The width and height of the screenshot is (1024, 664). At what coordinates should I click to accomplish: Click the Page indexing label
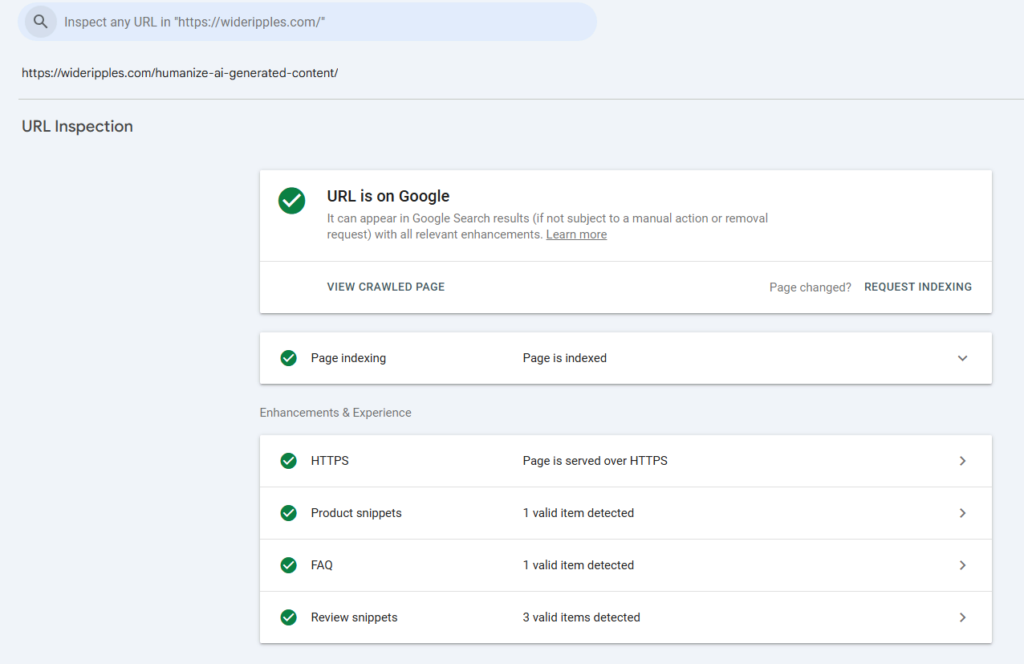348,358
